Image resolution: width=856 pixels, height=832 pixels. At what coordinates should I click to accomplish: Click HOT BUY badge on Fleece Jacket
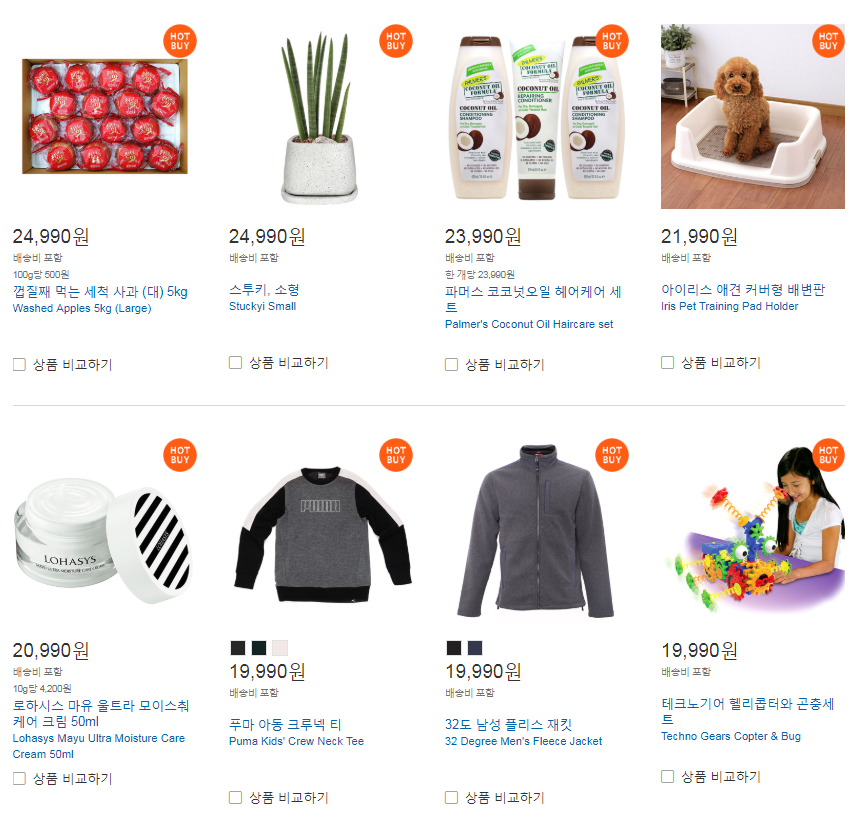coord(612,455)
